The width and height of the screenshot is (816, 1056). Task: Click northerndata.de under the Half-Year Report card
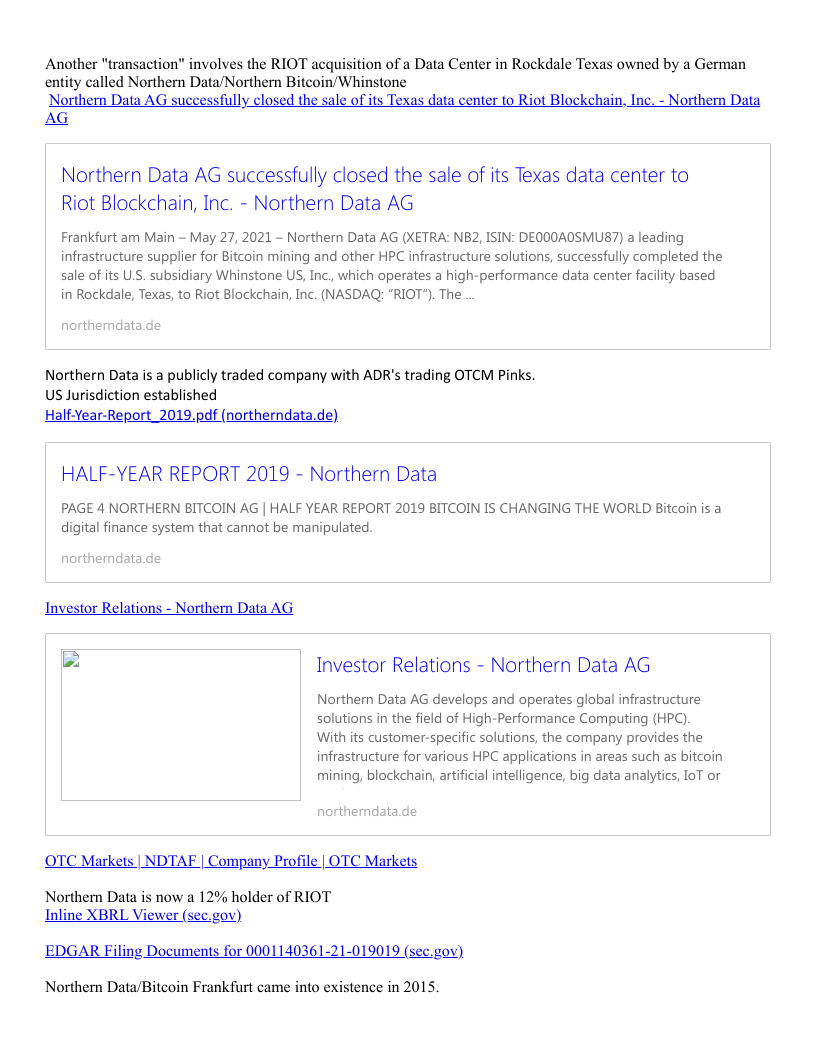(x=110, y=558)
